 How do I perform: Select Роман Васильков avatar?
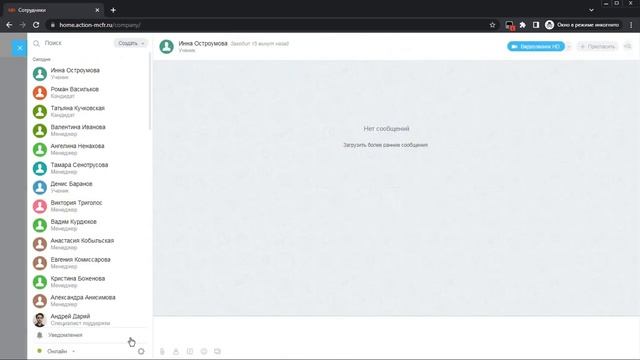click(40, 93)
